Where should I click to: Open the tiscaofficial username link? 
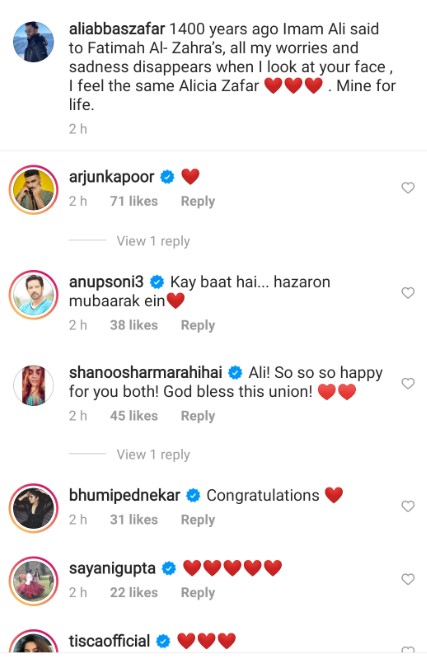point(109,641)
